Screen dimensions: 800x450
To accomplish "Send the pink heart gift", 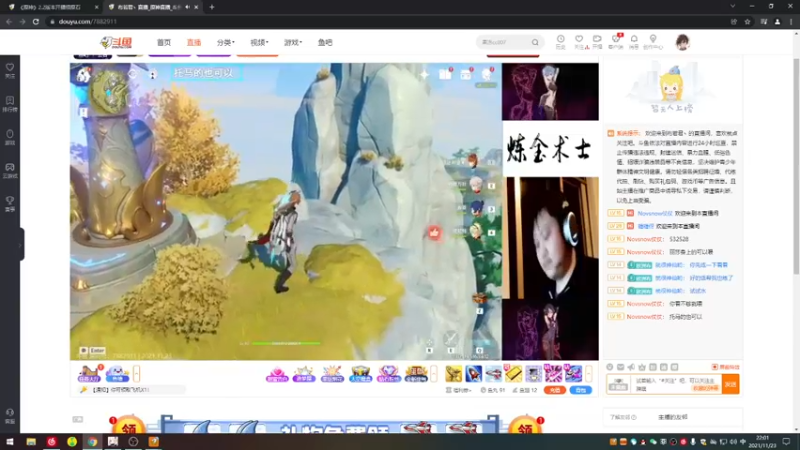I will (277, 373).
